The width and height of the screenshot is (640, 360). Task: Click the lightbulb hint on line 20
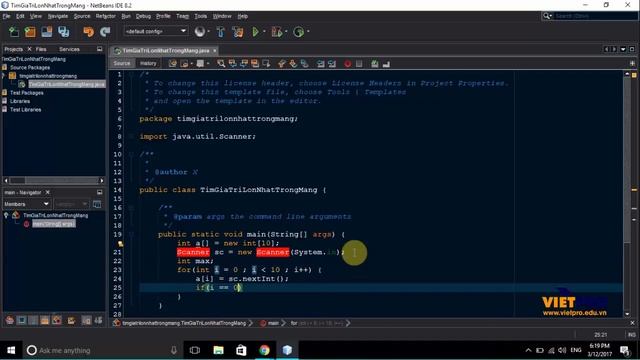point(120,244)
